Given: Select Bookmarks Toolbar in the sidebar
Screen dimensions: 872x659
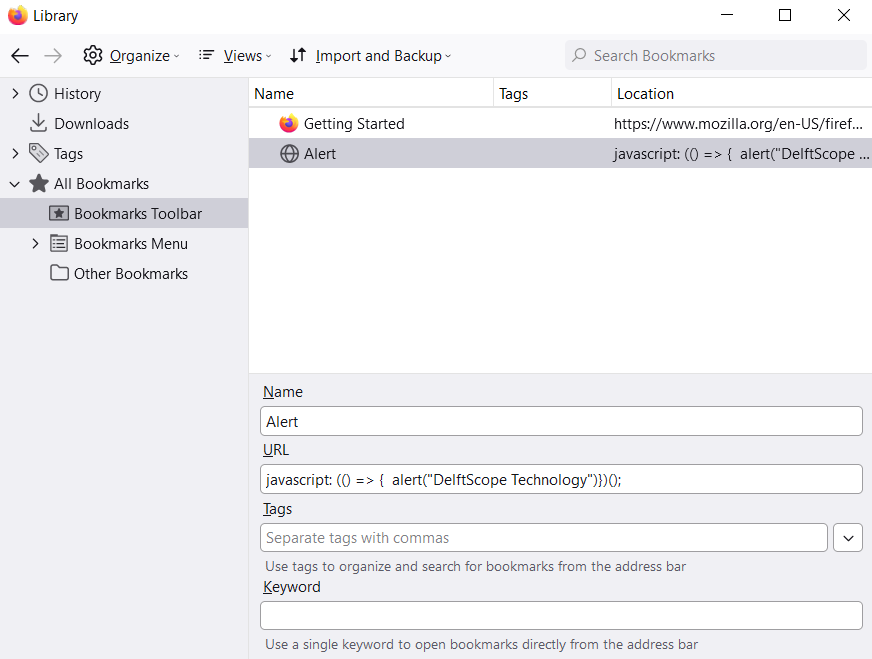Looking at the screenshot, I should 138,214.
